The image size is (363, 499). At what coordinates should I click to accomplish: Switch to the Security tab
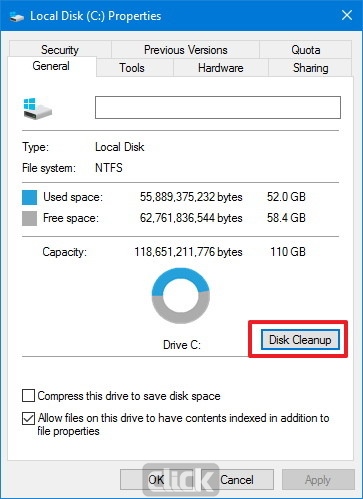[x=60, y=49]
